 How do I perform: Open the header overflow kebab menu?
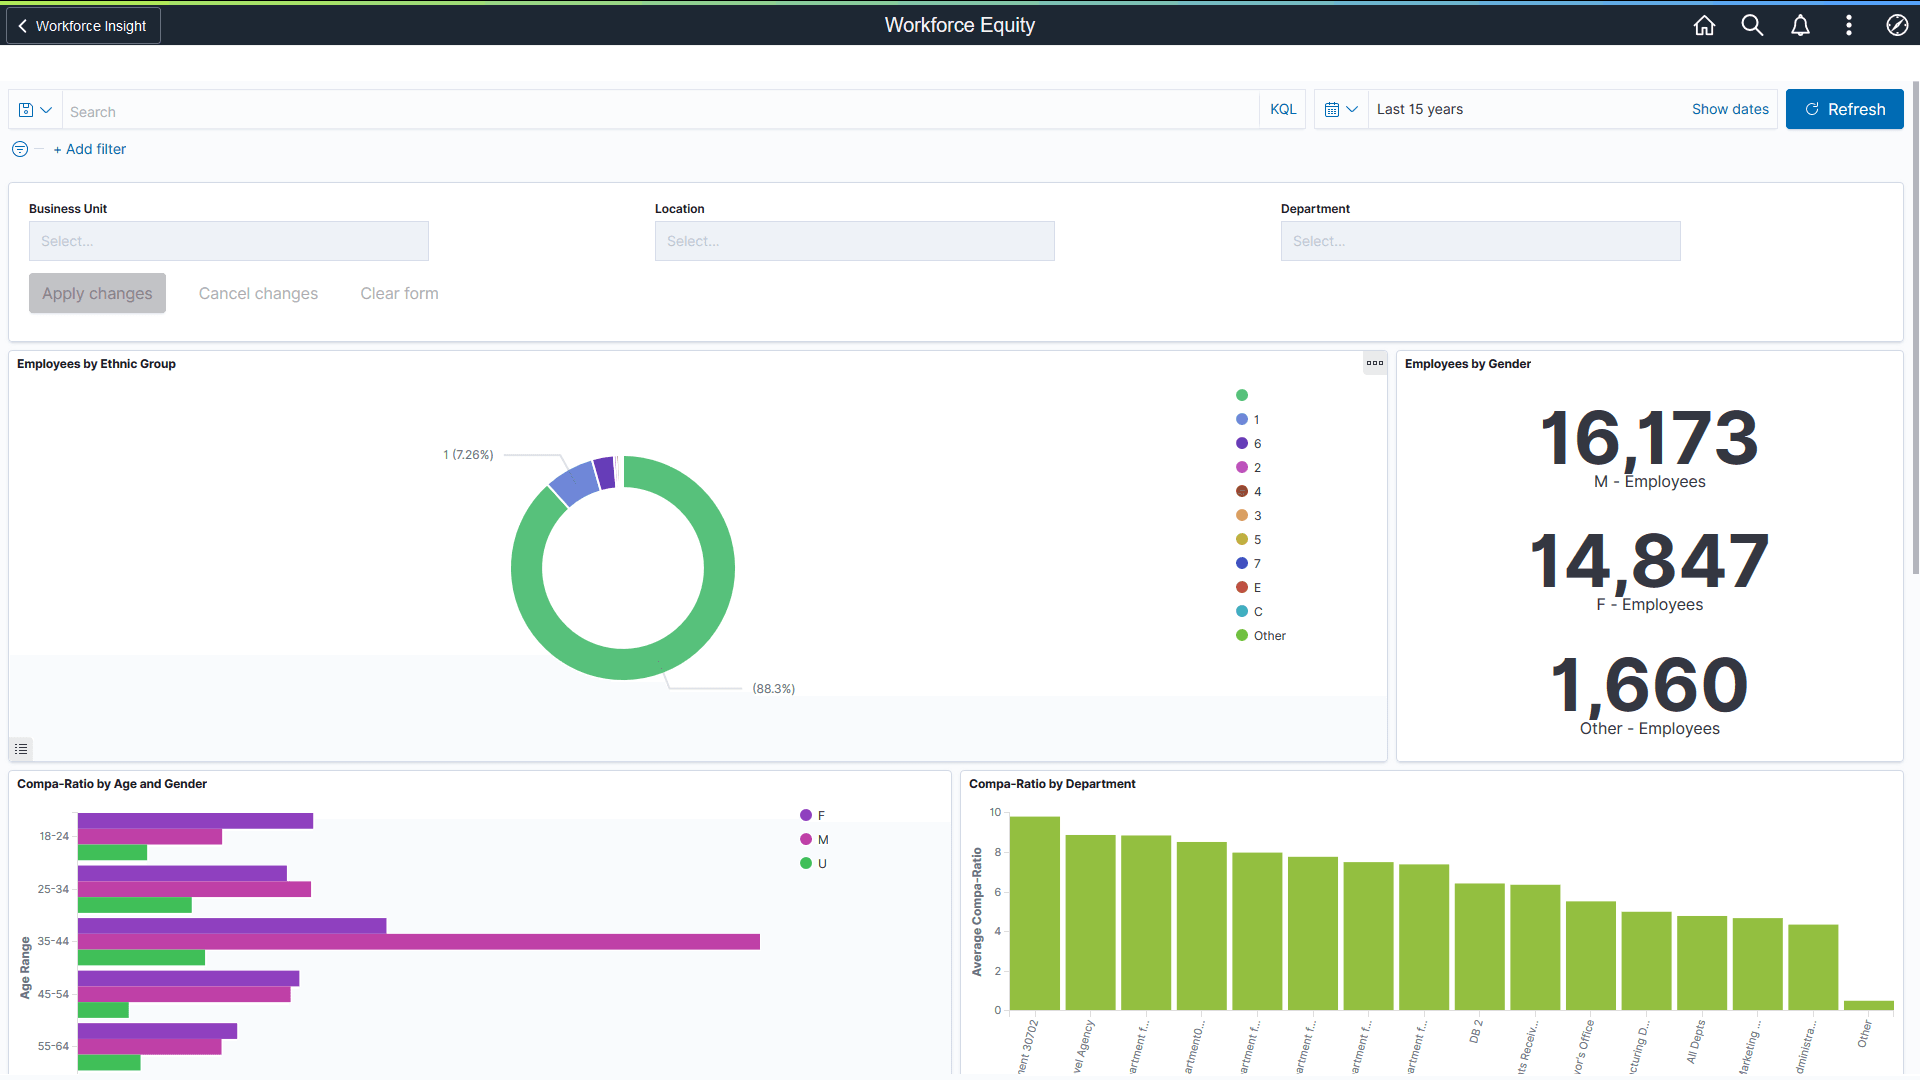(1849, 25)
